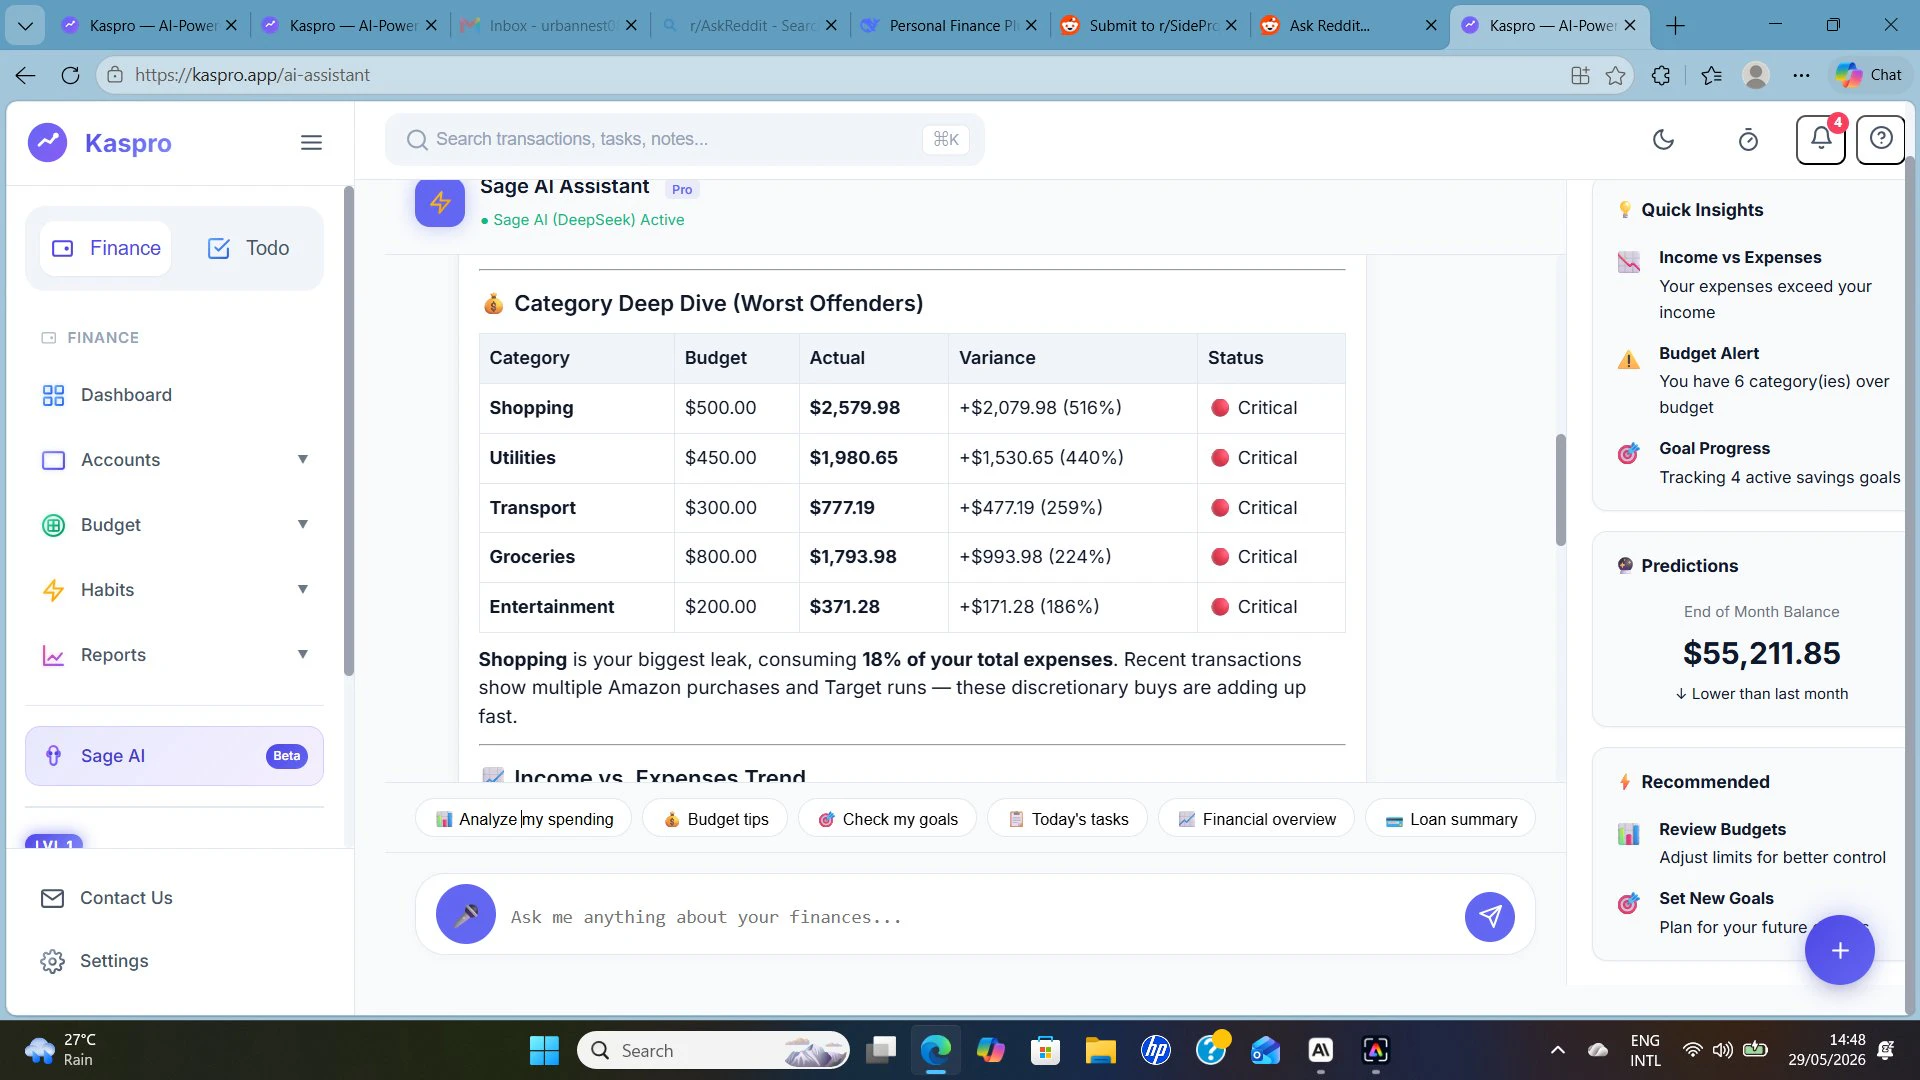Toggle dark mode moon icon

click(1663, 140)
